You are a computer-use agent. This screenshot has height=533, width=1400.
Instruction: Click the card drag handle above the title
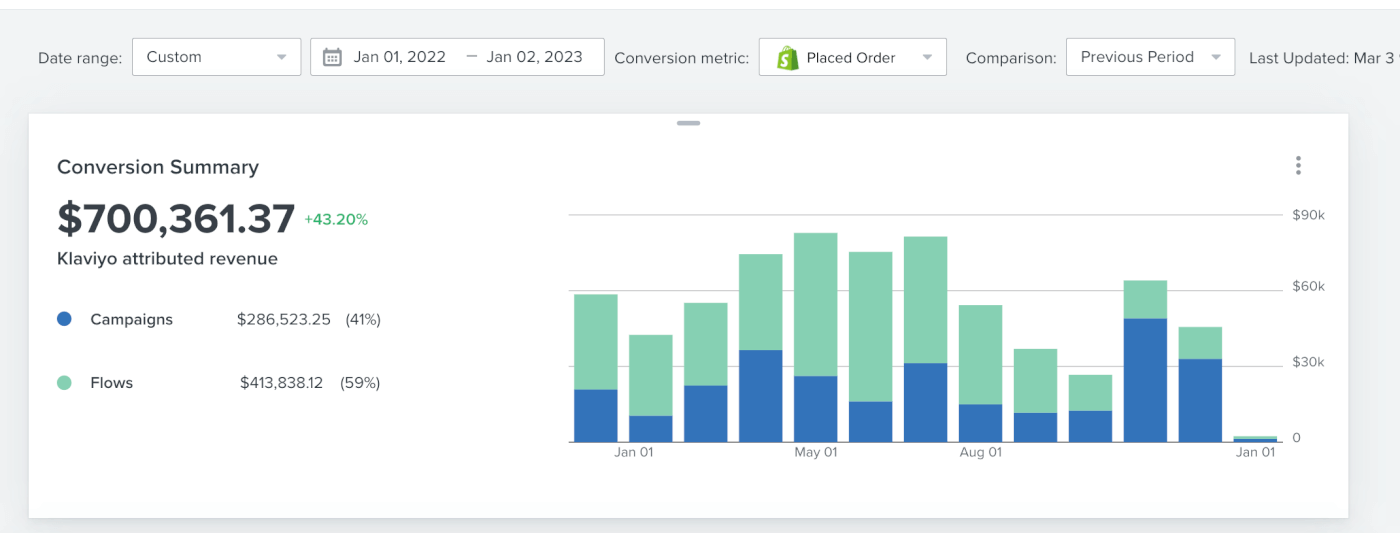[688, 123]
